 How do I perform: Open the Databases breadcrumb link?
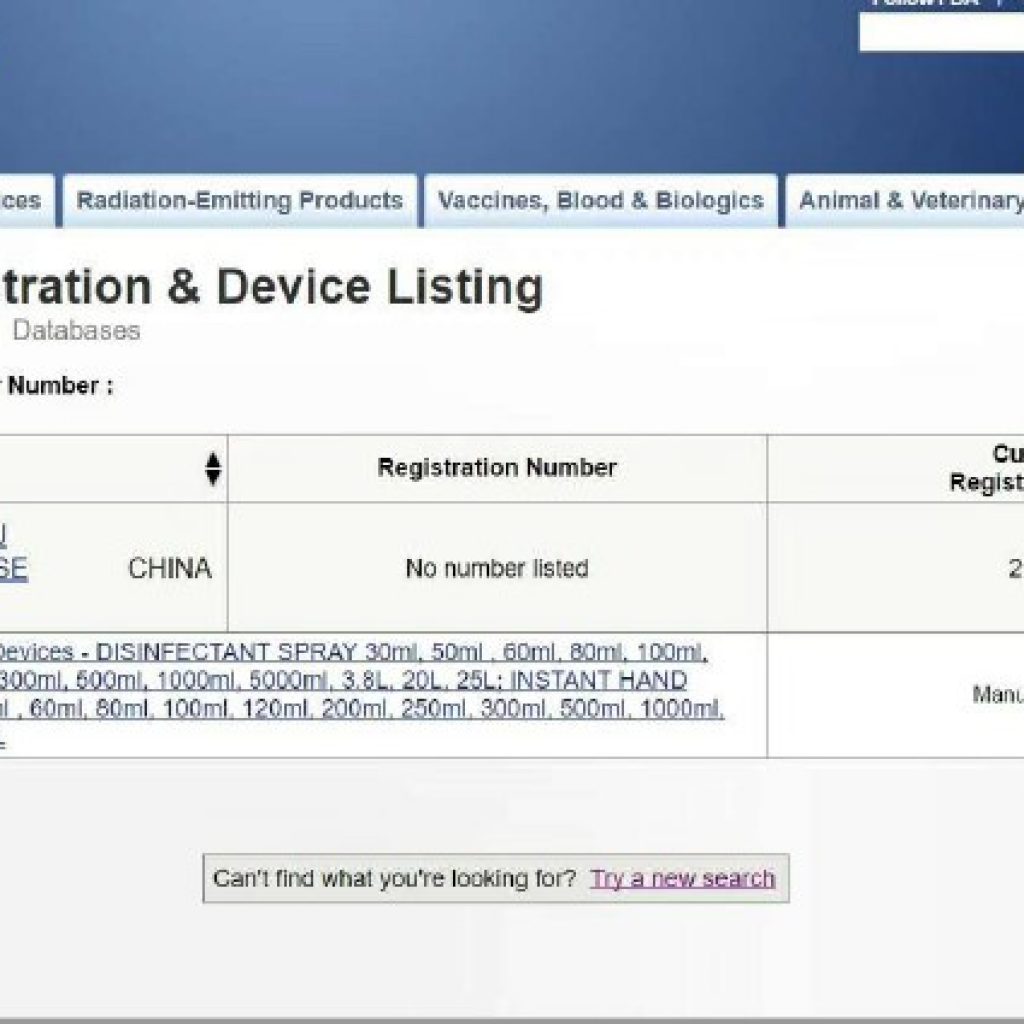point(76,331)
